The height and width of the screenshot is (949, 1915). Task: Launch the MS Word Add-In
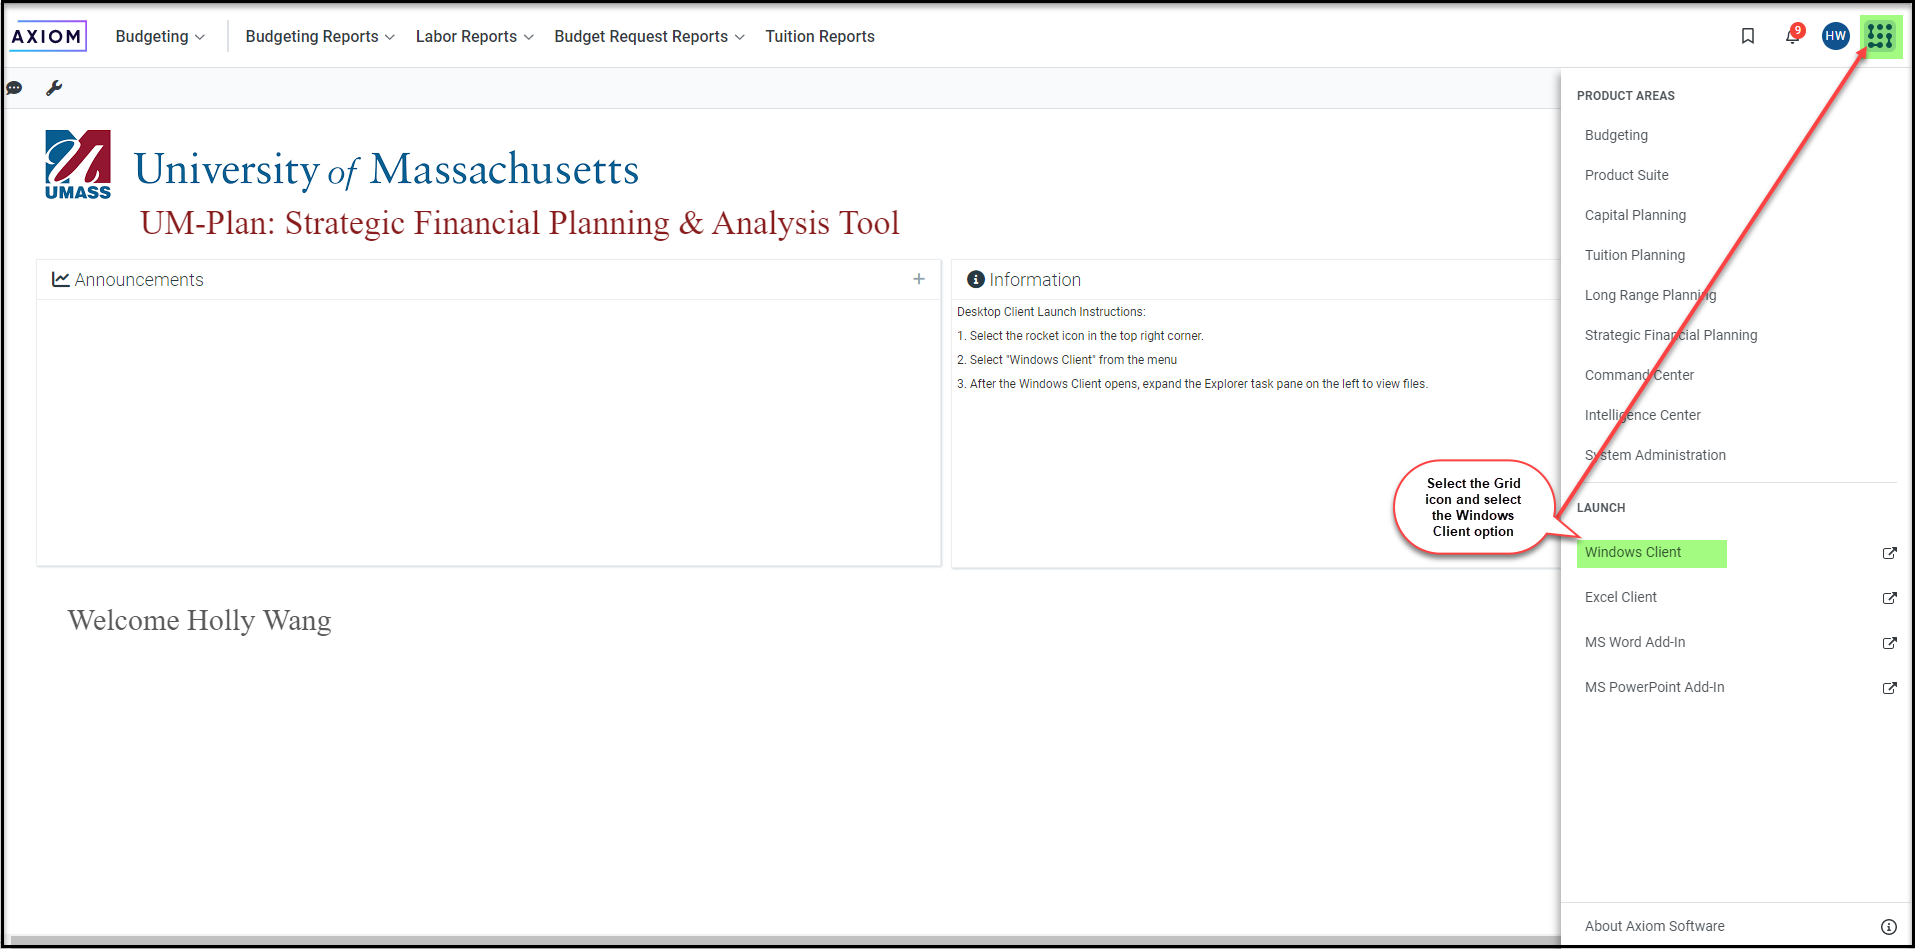coord(1634,642)
